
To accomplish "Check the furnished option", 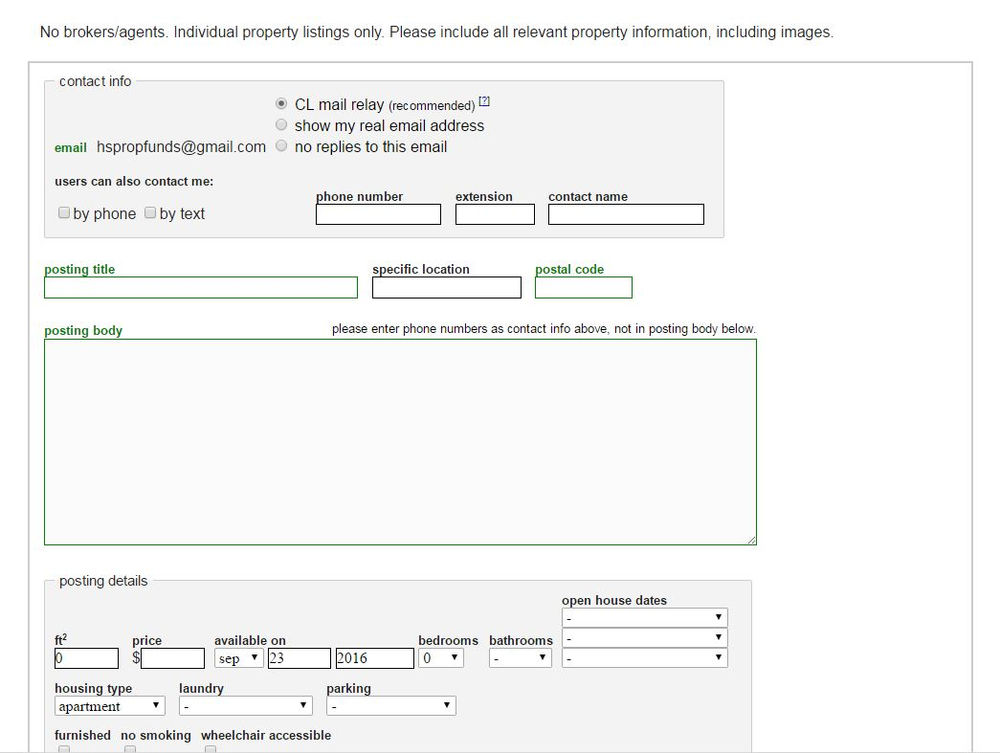I will pos(64,748).
